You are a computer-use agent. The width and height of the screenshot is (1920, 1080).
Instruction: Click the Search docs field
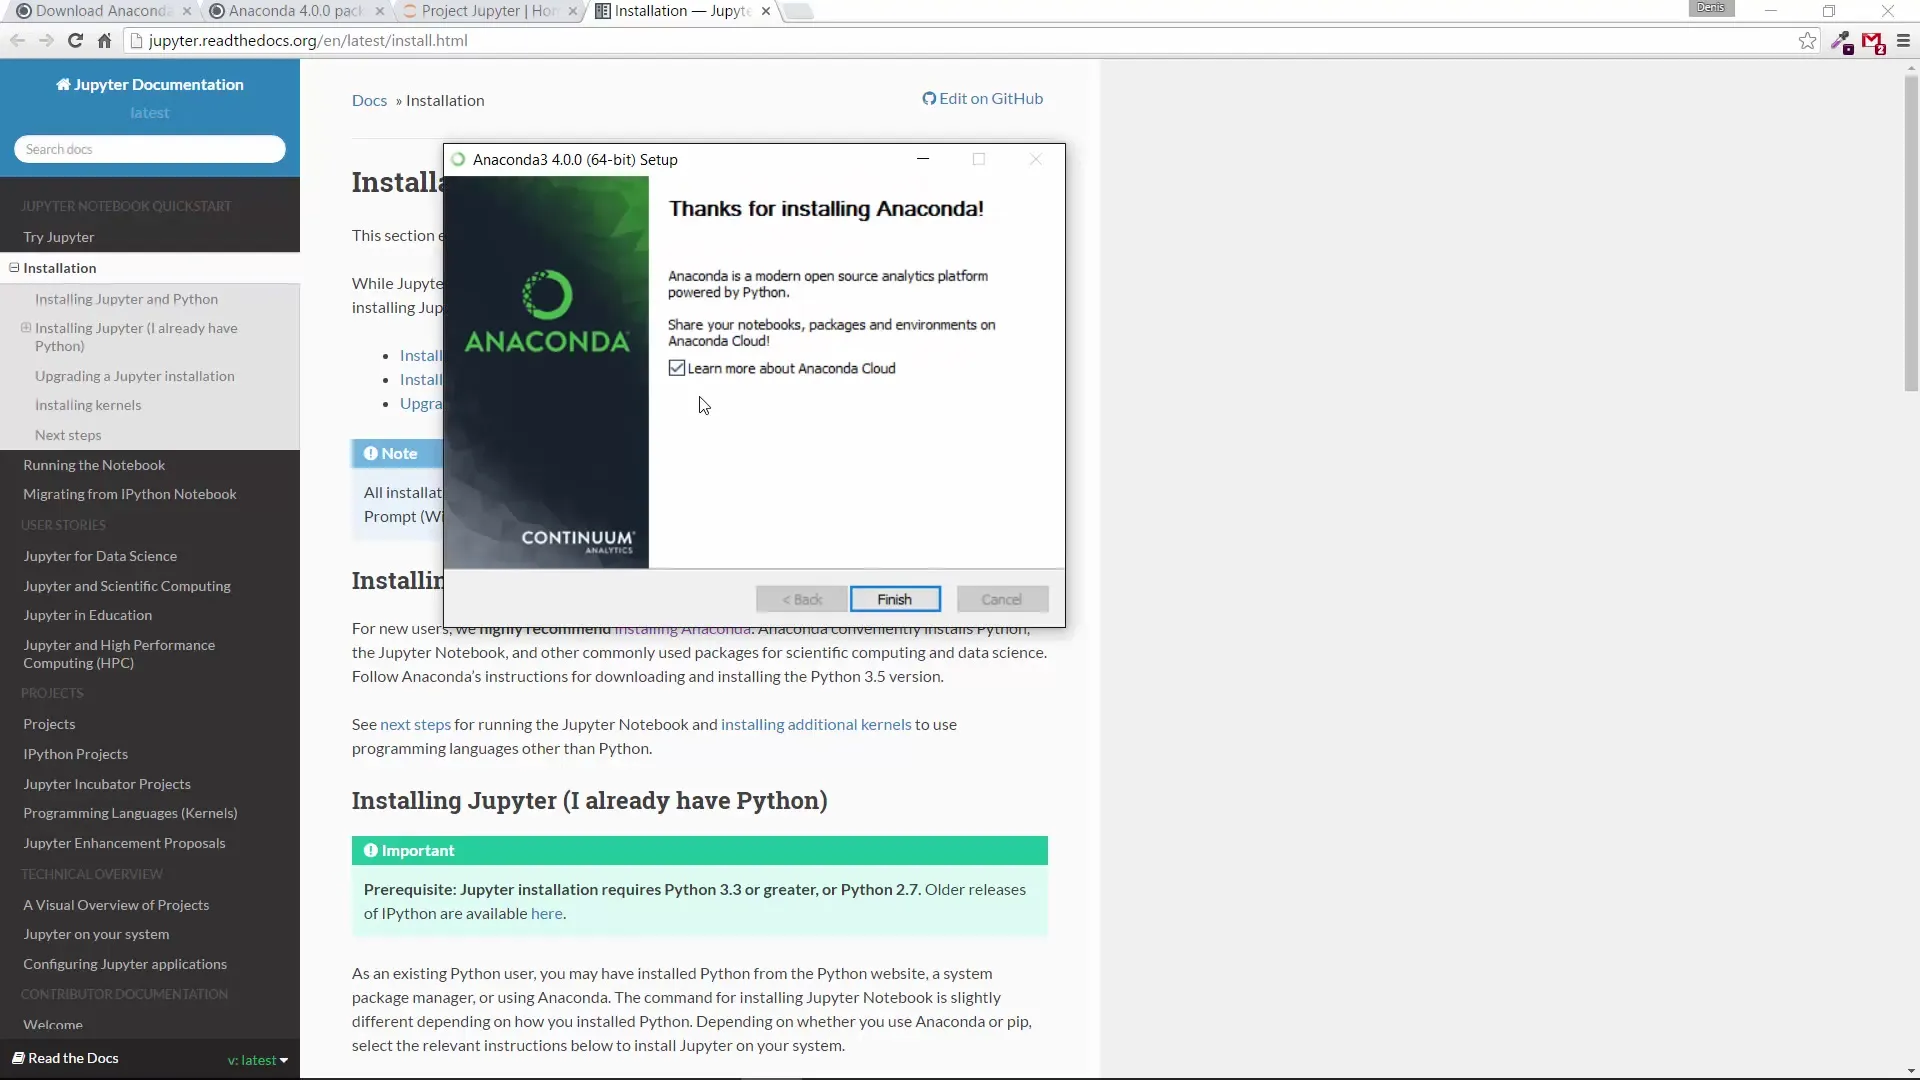tap(150, 149)
